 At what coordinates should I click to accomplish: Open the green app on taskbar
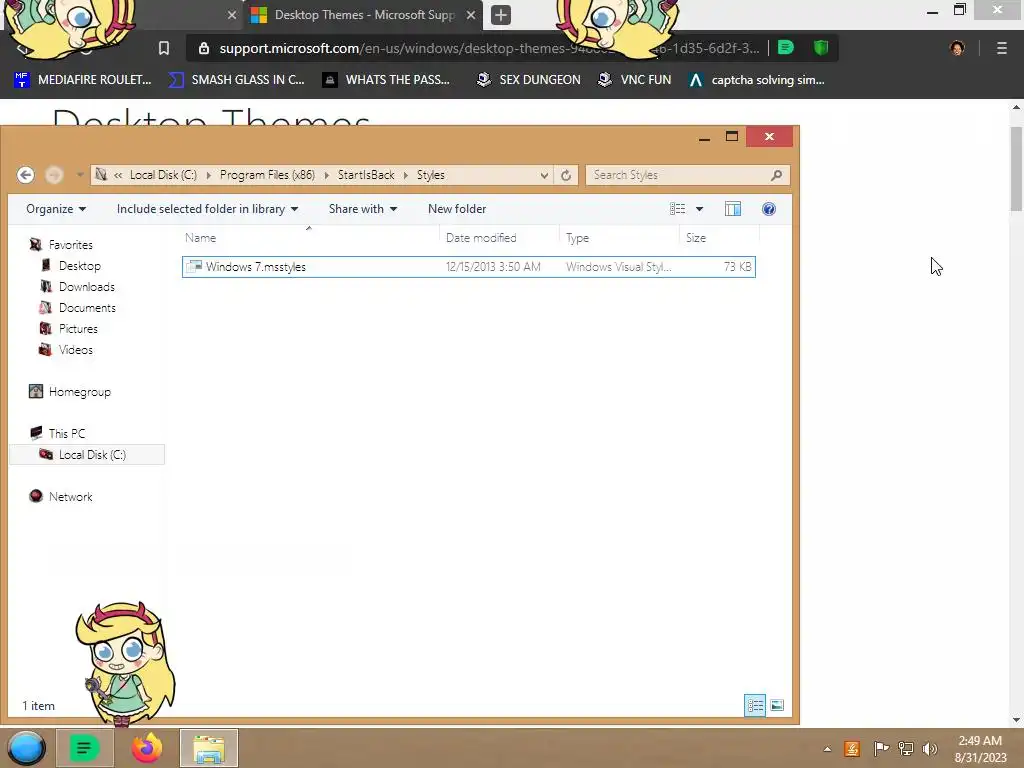tap(85, 748)
